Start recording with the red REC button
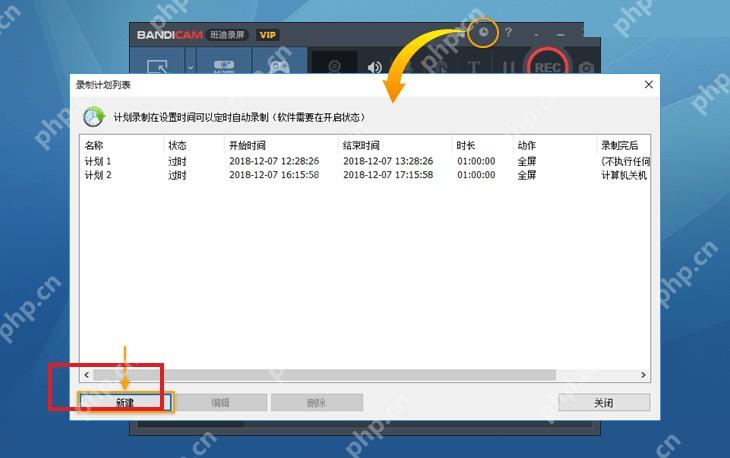The width and height of the screenshot is (730, 458). coord(548,65)
